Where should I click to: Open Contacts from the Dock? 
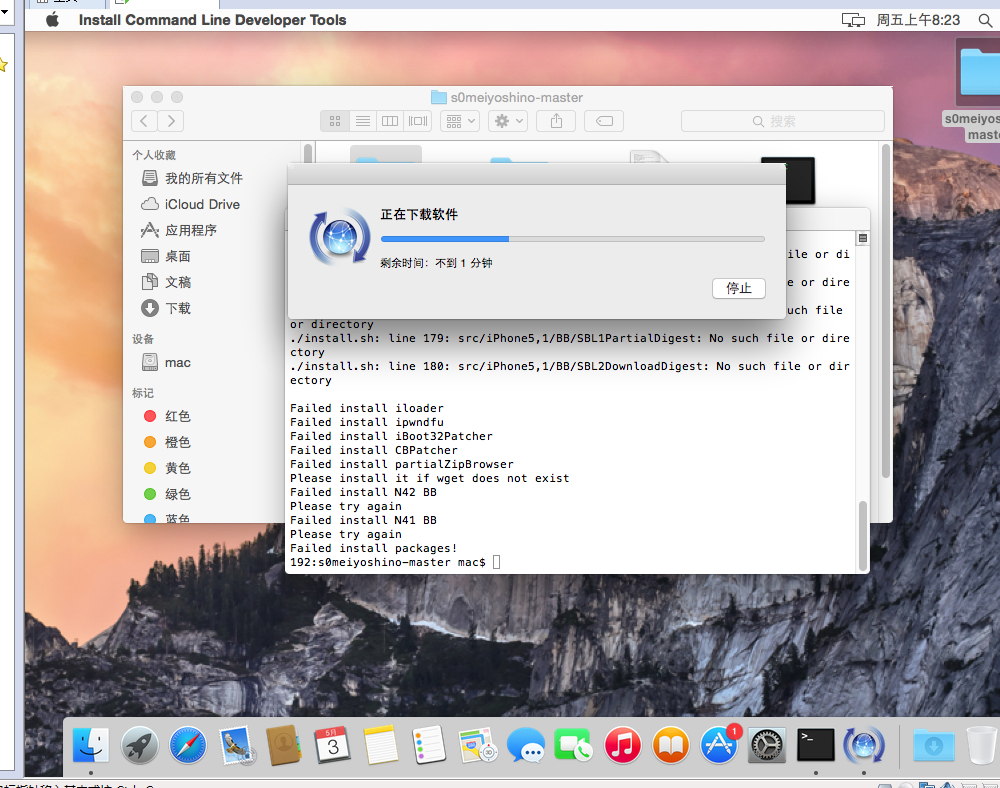pos(284,745)
